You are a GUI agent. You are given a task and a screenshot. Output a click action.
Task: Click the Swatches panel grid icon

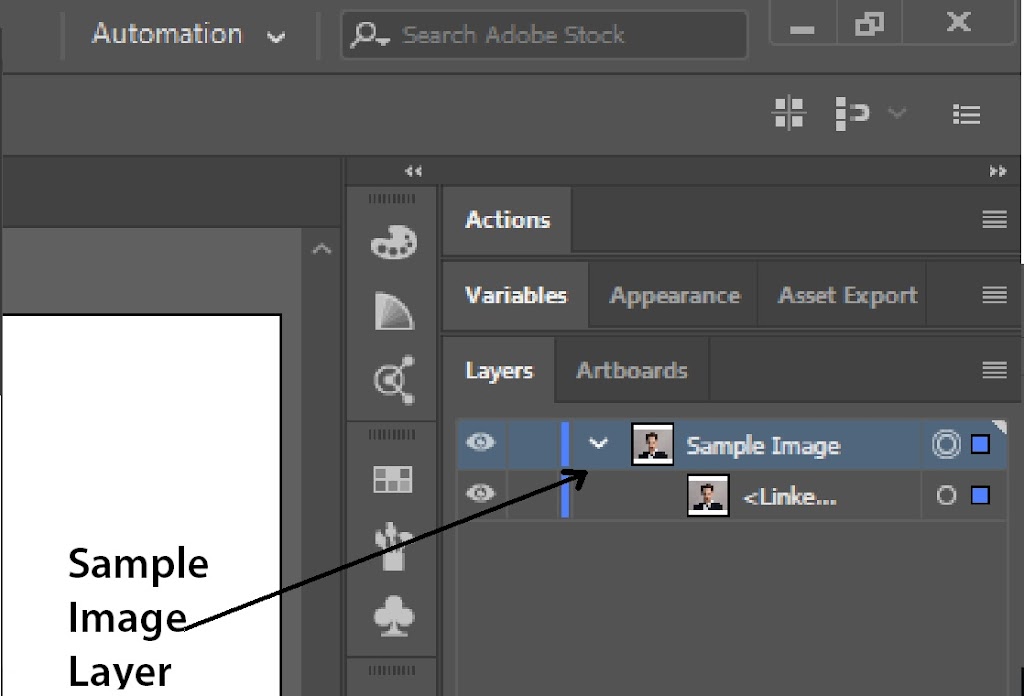click(x=392, y=480)
